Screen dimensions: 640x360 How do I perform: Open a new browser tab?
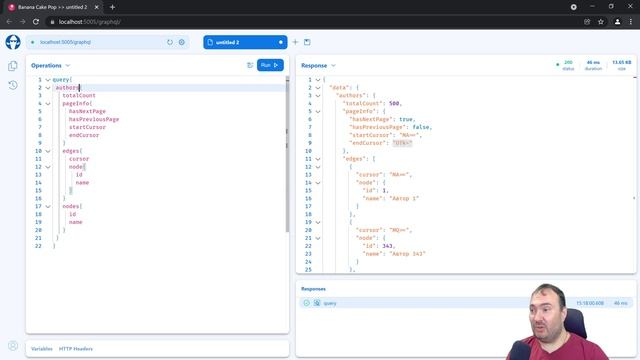pyautogui.click(x=112, y=7)
